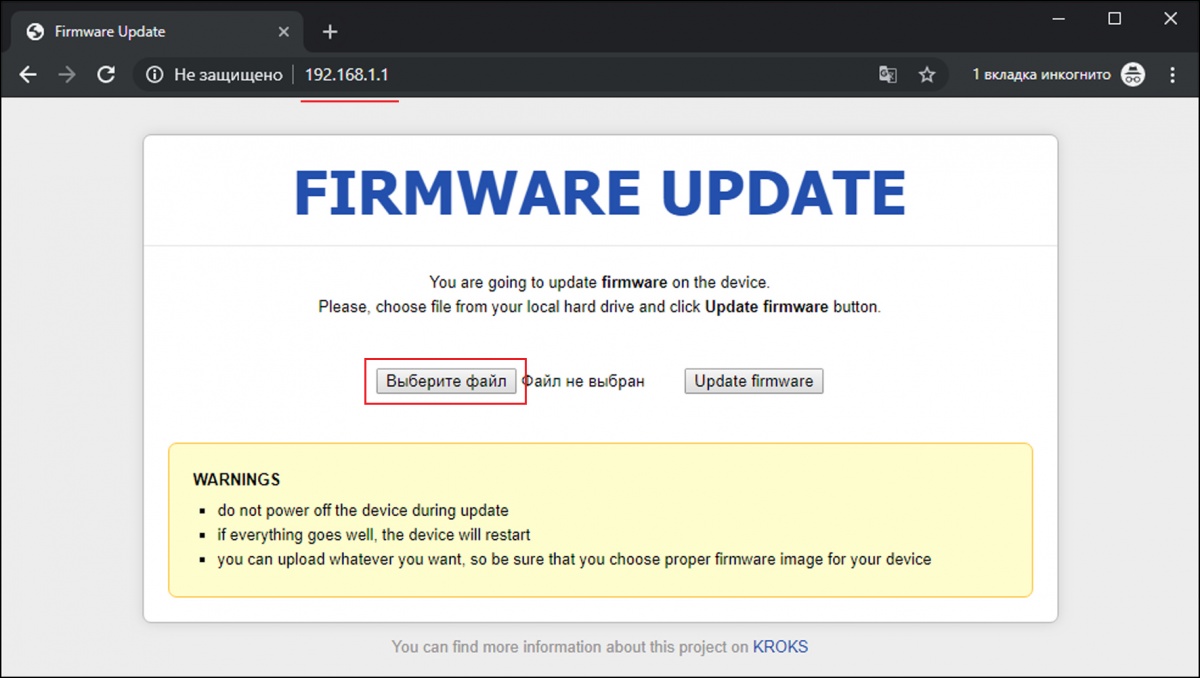Maximize the browser window

click(x=1115, y=18)
